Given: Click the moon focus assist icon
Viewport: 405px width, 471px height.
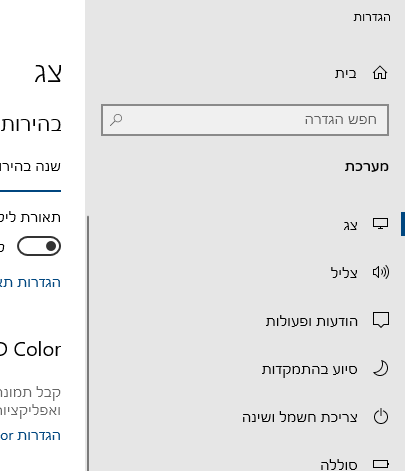Looking at the screenshot, I should tap(381, 369).
